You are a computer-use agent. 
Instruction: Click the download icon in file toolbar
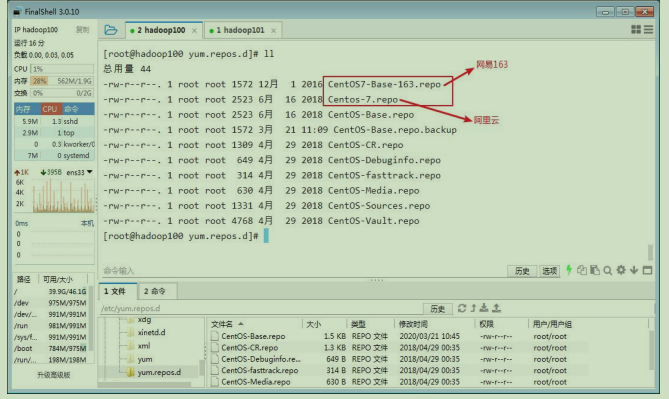point(484,308)
